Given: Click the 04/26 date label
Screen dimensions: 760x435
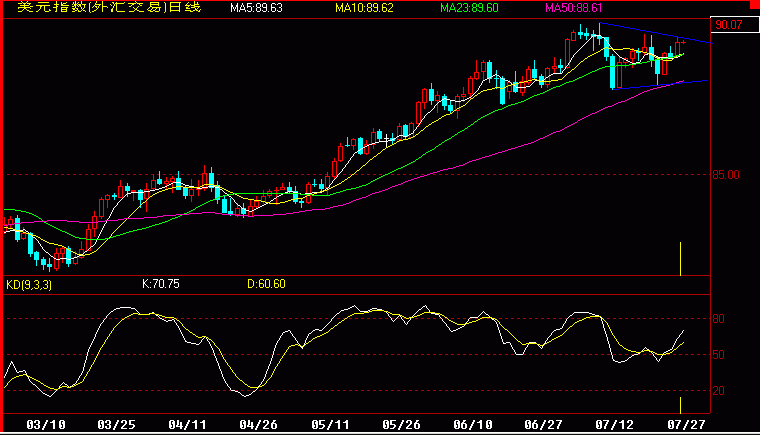Looking at the screenshot, I should pyautogui.click(x=258, y=425).
